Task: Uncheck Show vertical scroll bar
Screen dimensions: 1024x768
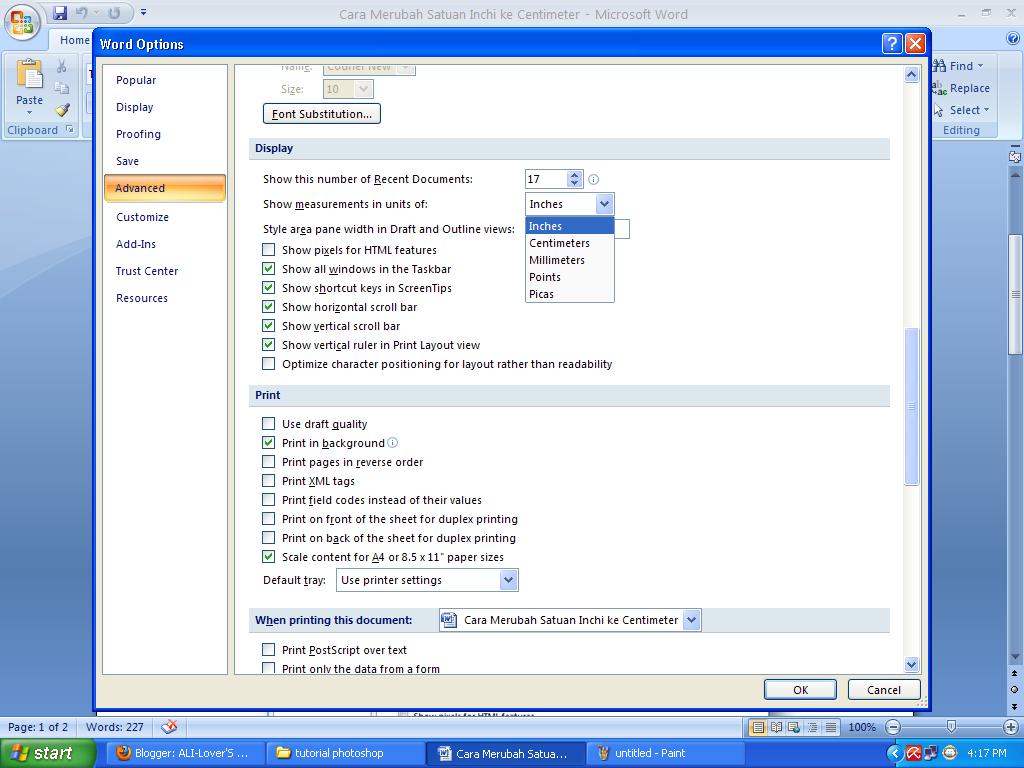Action: click(x=268, y=325)
